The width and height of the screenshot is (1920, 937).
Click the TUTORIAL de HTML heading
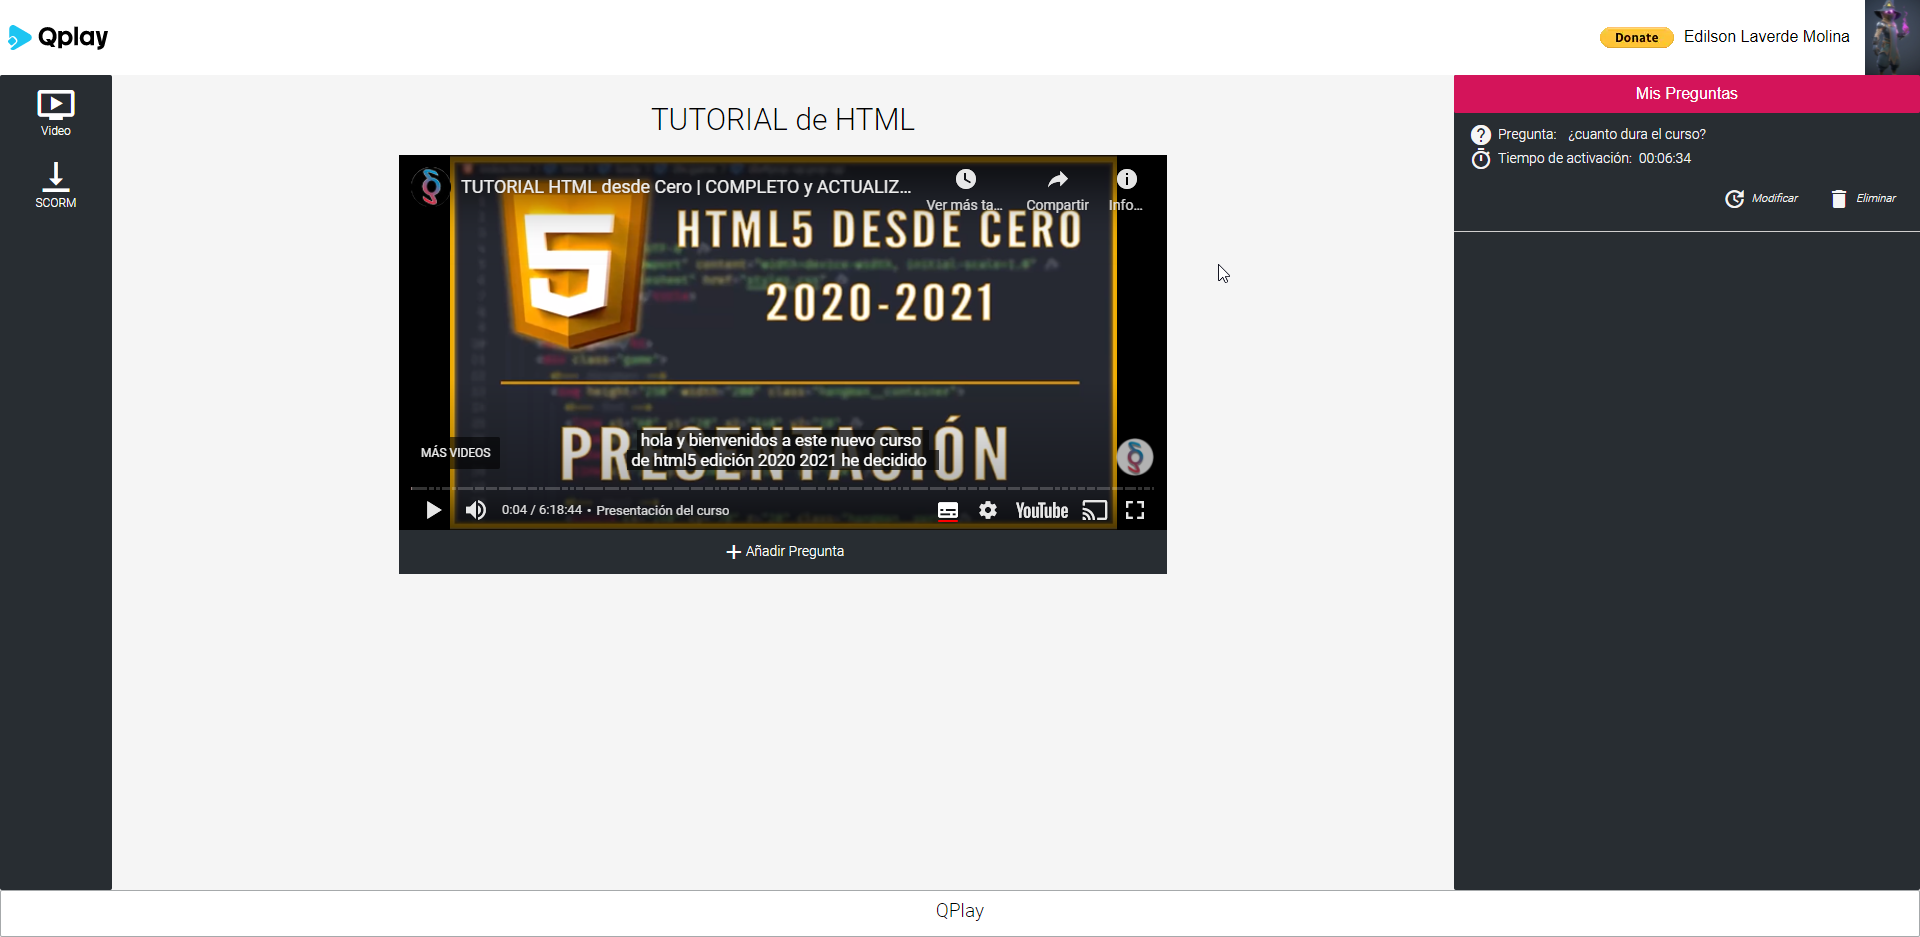pos(783,120)
